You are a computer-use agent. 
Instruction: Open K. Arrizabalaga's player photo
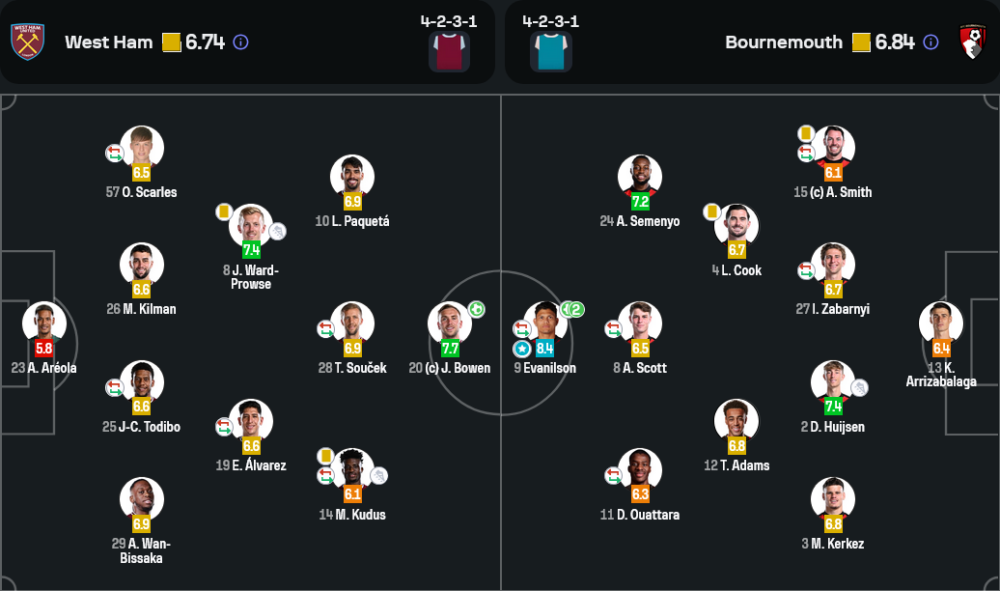click(x=941, y=322)
